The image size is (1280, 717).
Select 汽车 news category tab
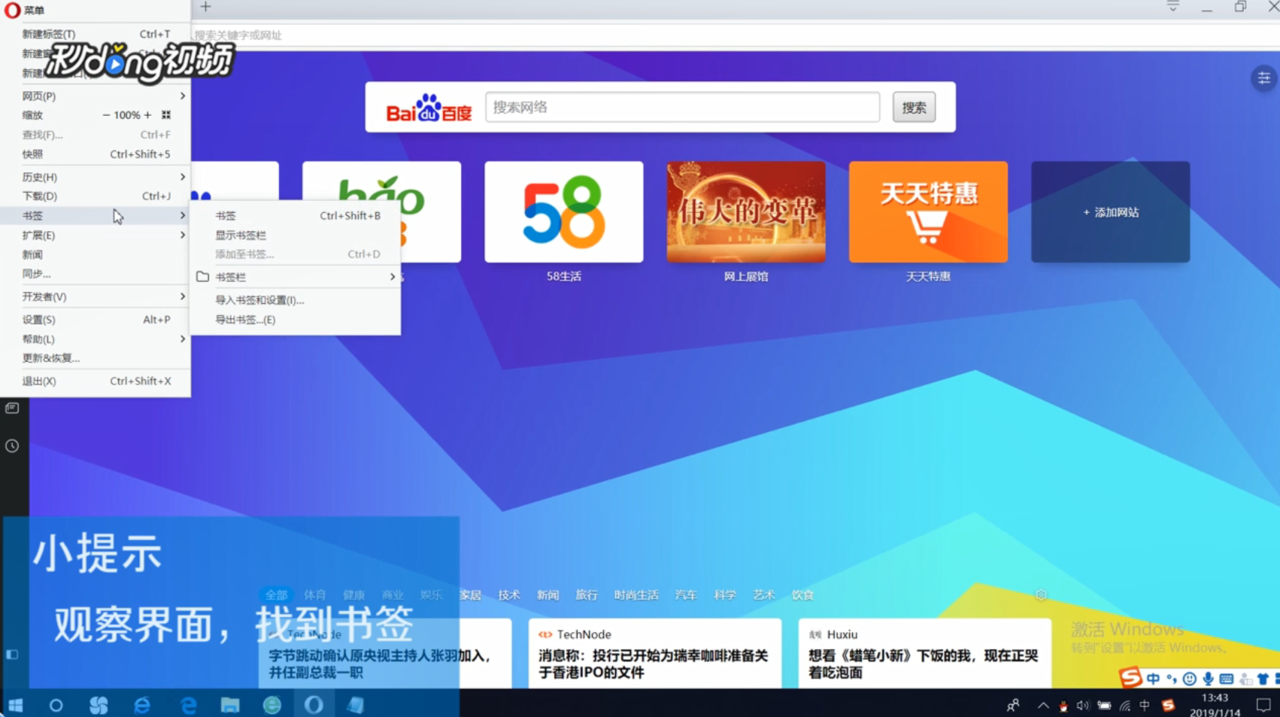point(685,595)
